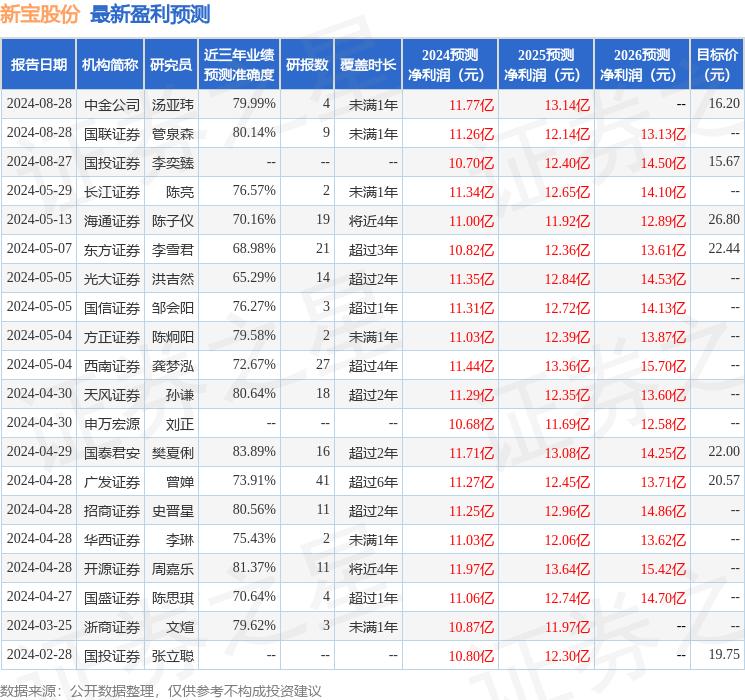Click the 近三年业绩预测准确度 header
The width and height of the screenshot is (745, 700).
pos(239,64)
